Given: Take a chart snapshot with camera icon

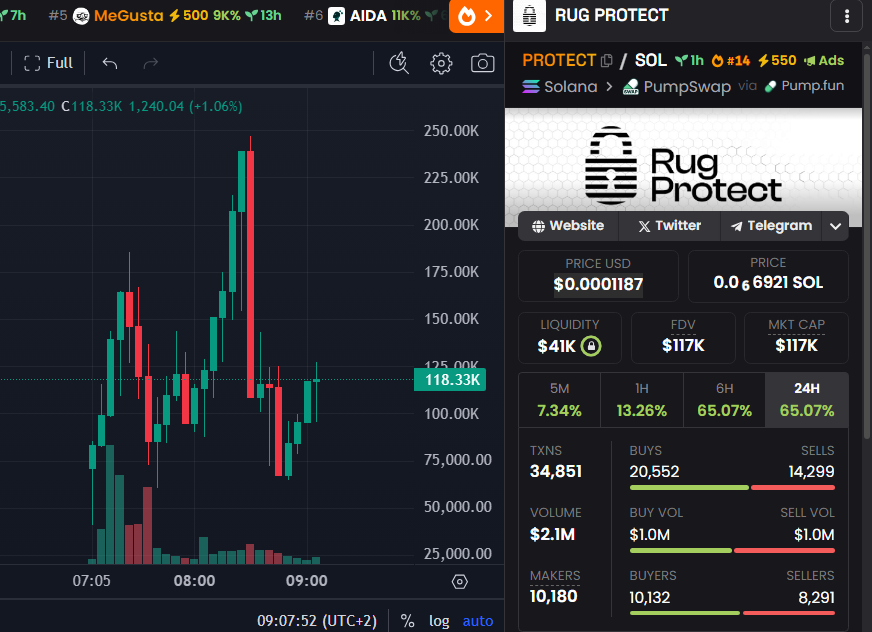Looking at the screenshot, I should click(x=482, y=63).
